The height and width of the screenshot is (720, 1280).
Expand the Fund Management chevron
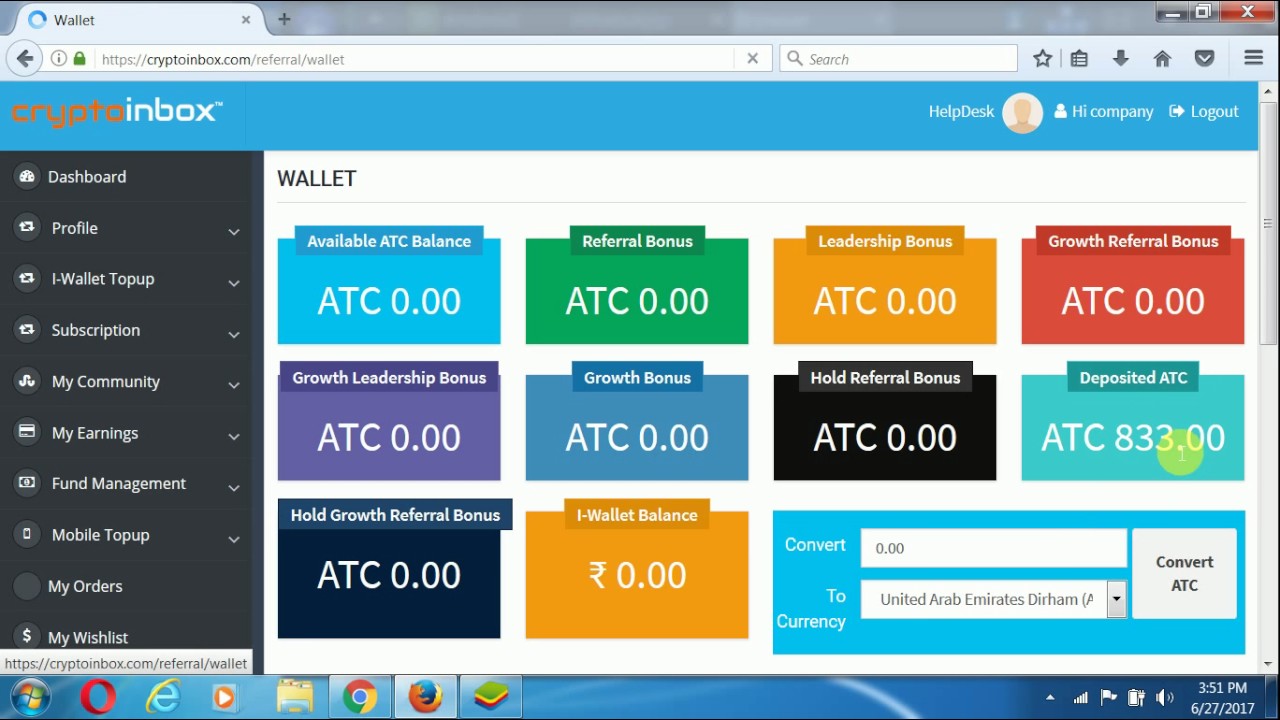coord(233,487)
